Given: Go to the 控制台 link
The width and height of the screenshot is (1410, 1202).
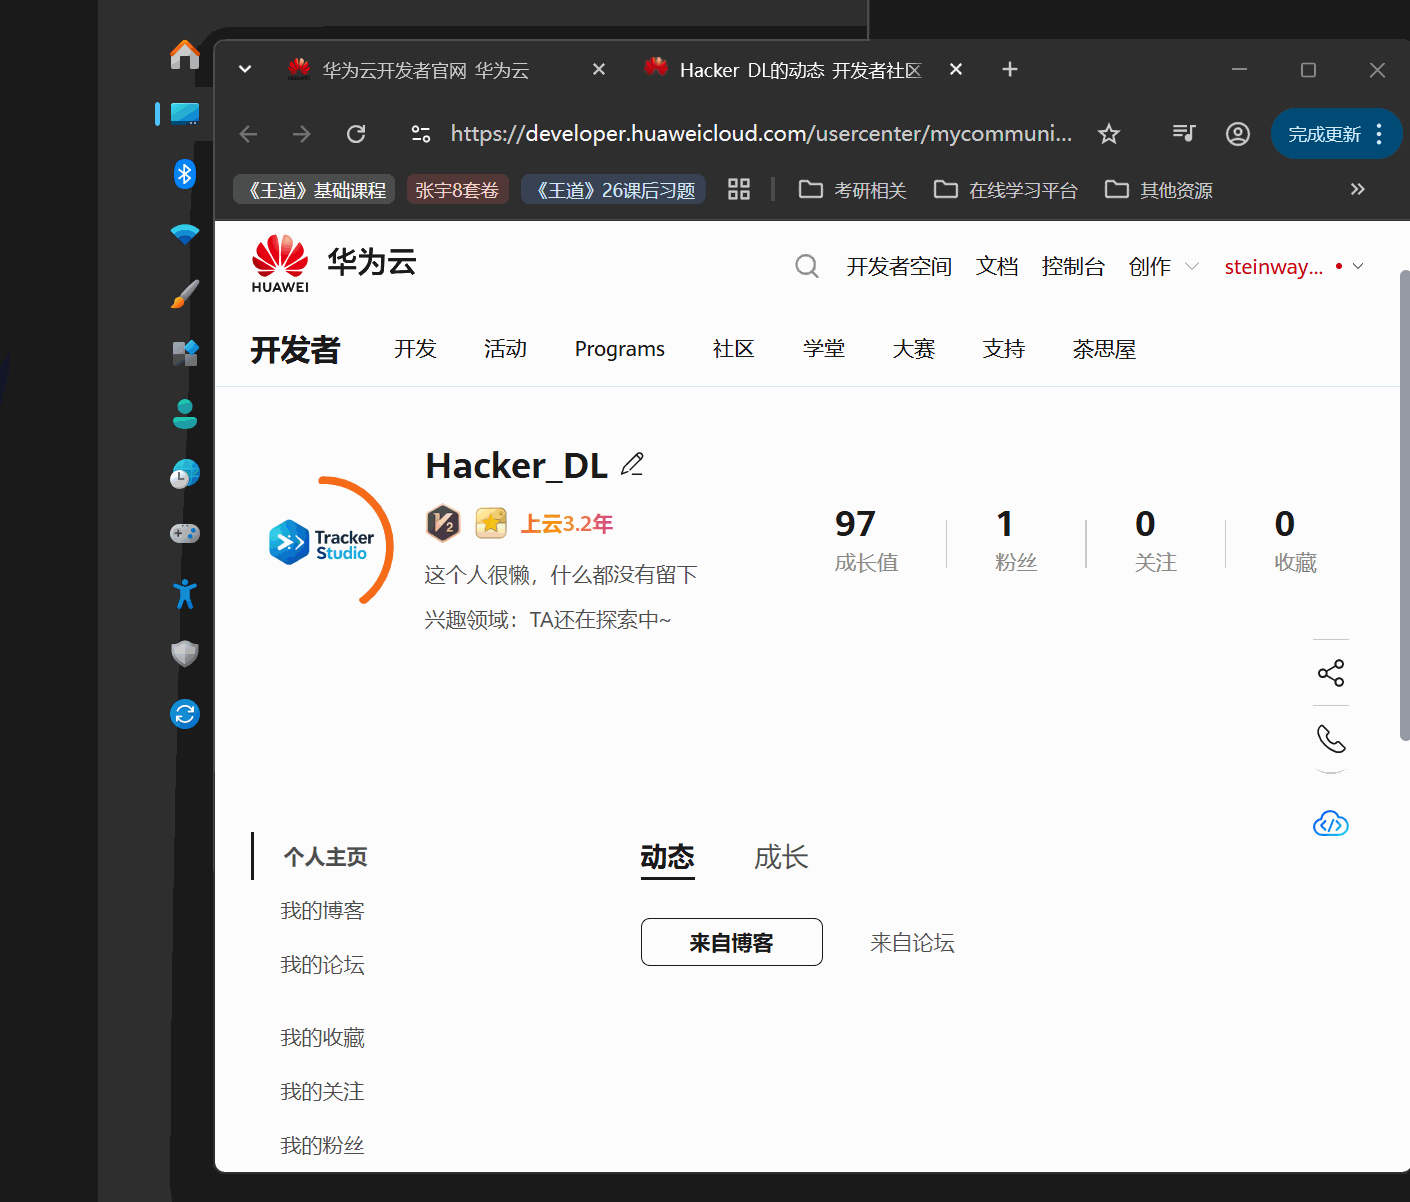Looking at the screenshot, I should (x=1073, y=266).
